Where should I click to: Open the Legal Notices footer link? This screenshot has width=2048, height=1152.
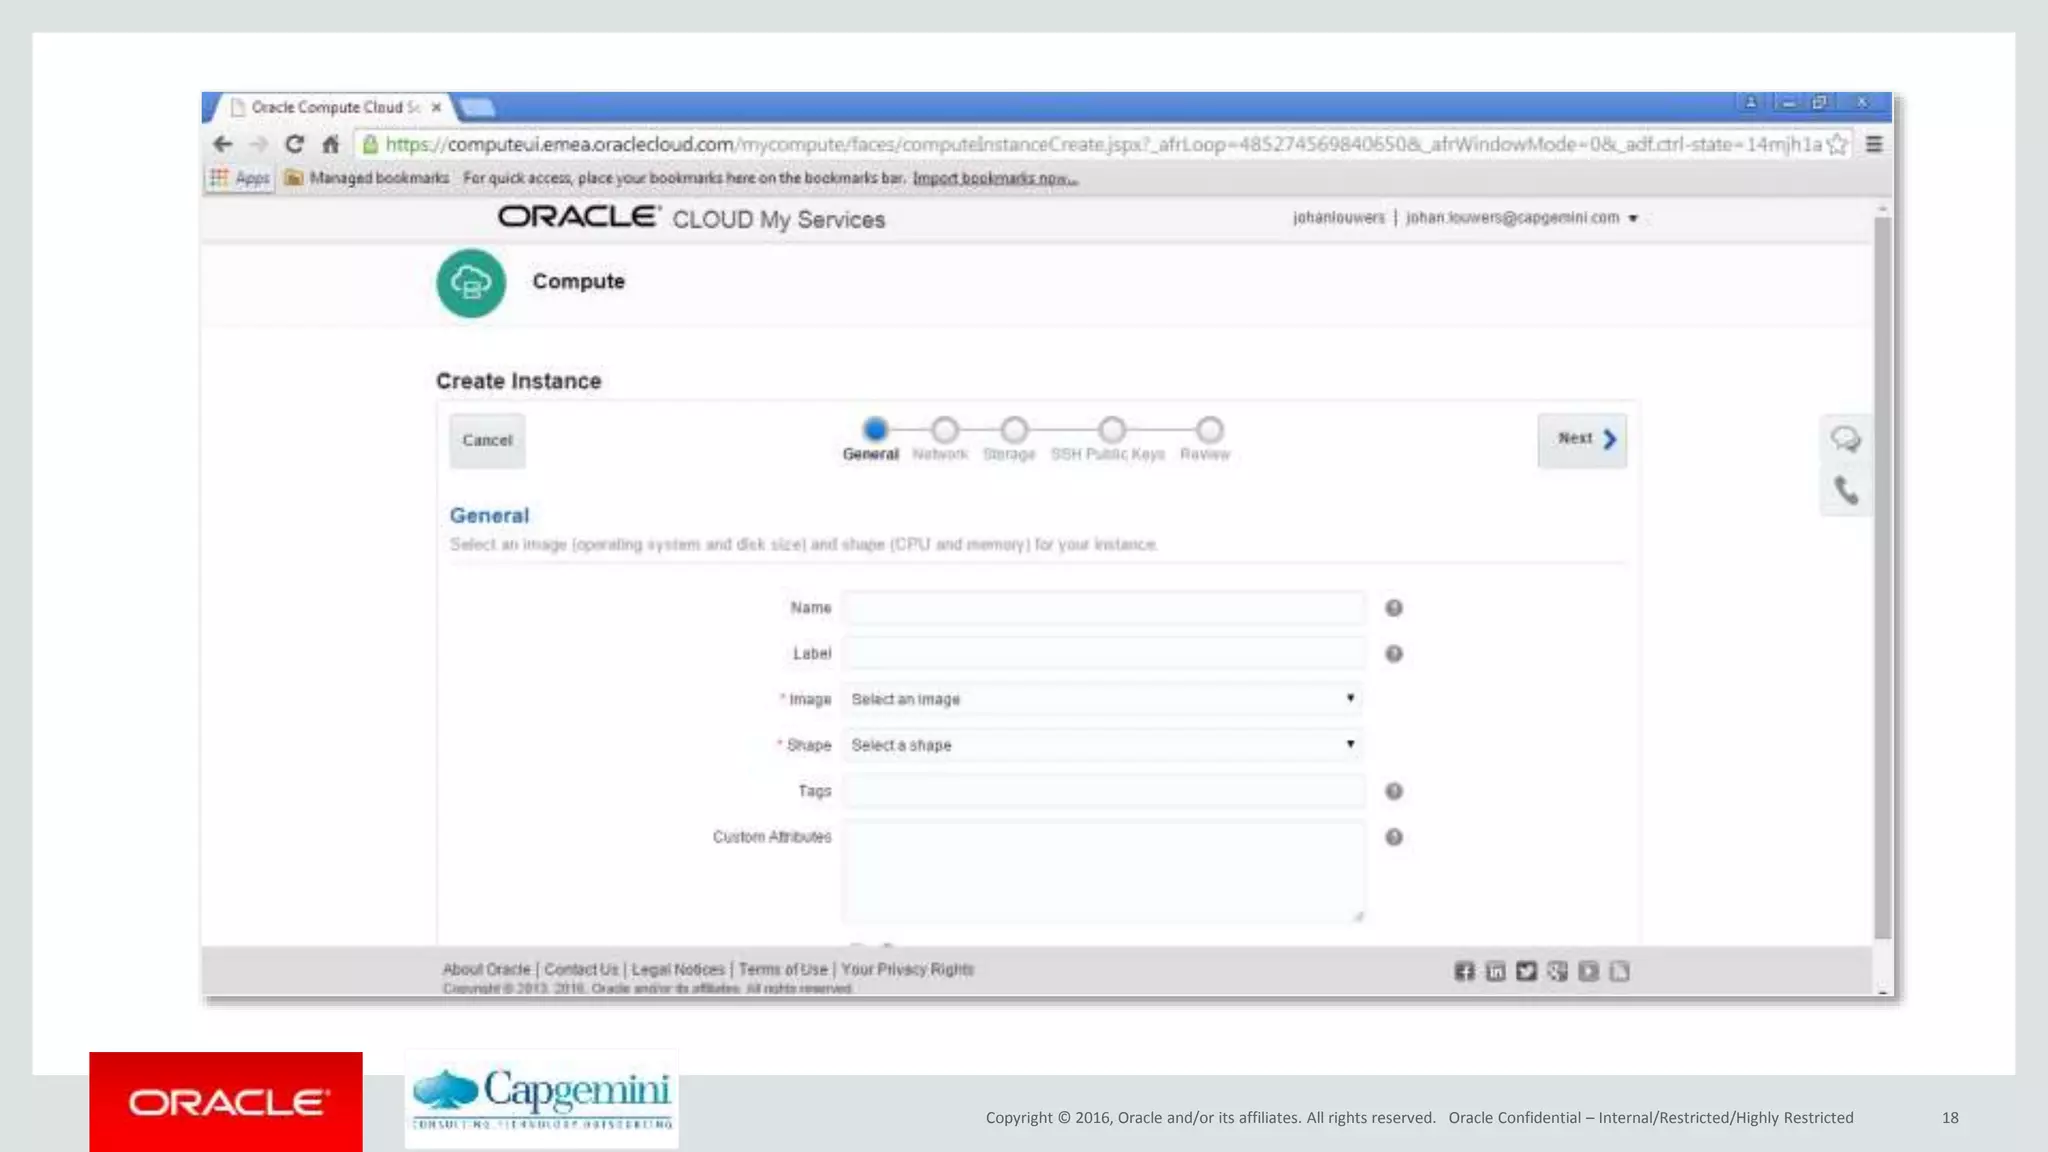[x=678, y=970]
